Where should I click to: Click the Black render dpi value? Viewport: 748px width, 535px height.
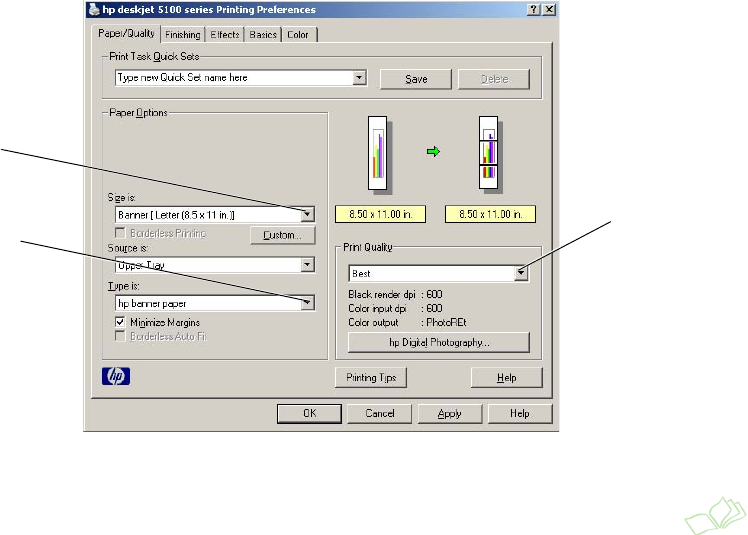(434, 294)
